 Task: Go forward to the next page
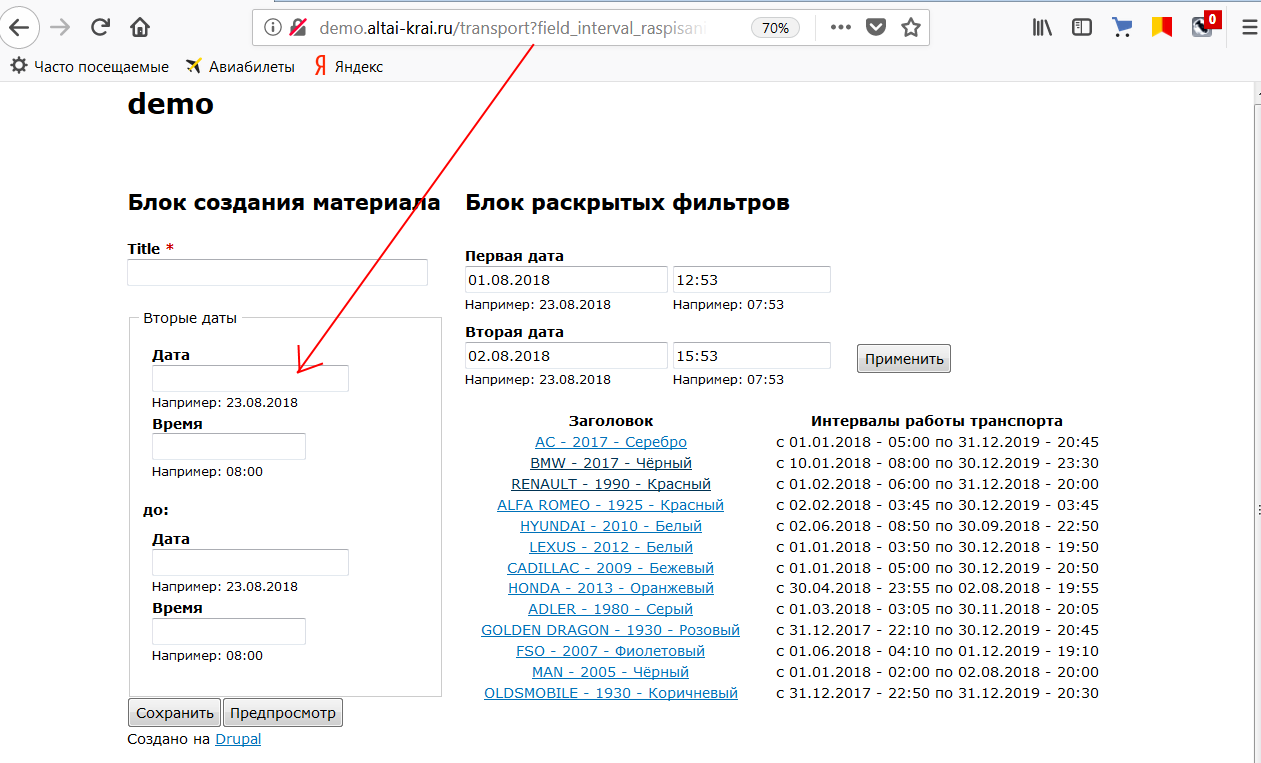point(60,27)
